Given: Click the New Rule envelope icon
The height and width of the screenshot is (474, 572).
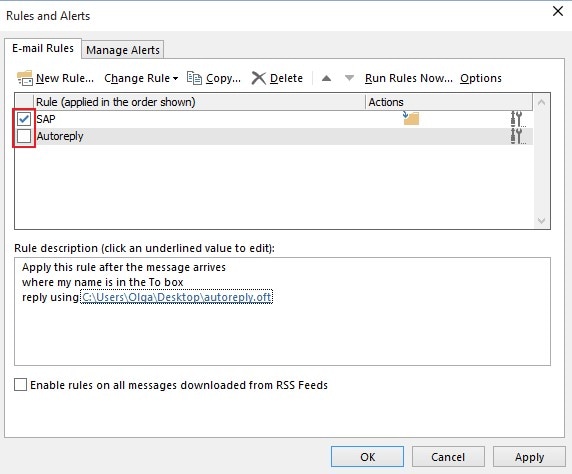Looking at the screenshot, I should [25, 78].
